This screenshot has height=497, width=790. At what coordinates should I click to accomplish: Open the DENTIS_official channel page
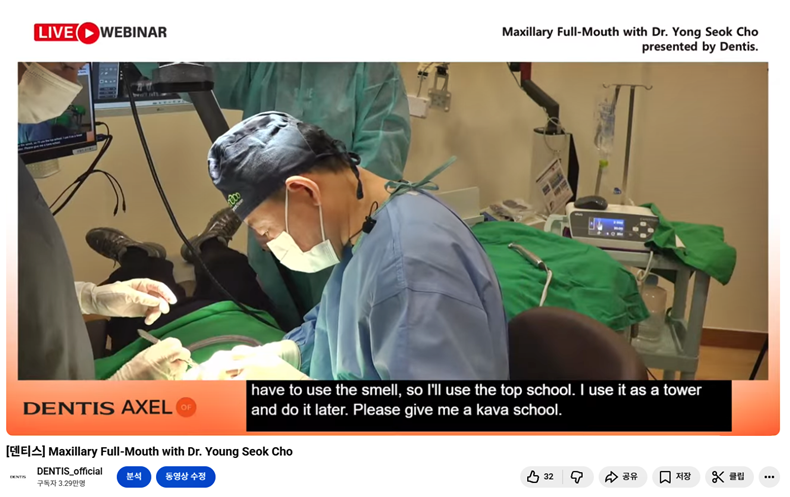point(70,471)
